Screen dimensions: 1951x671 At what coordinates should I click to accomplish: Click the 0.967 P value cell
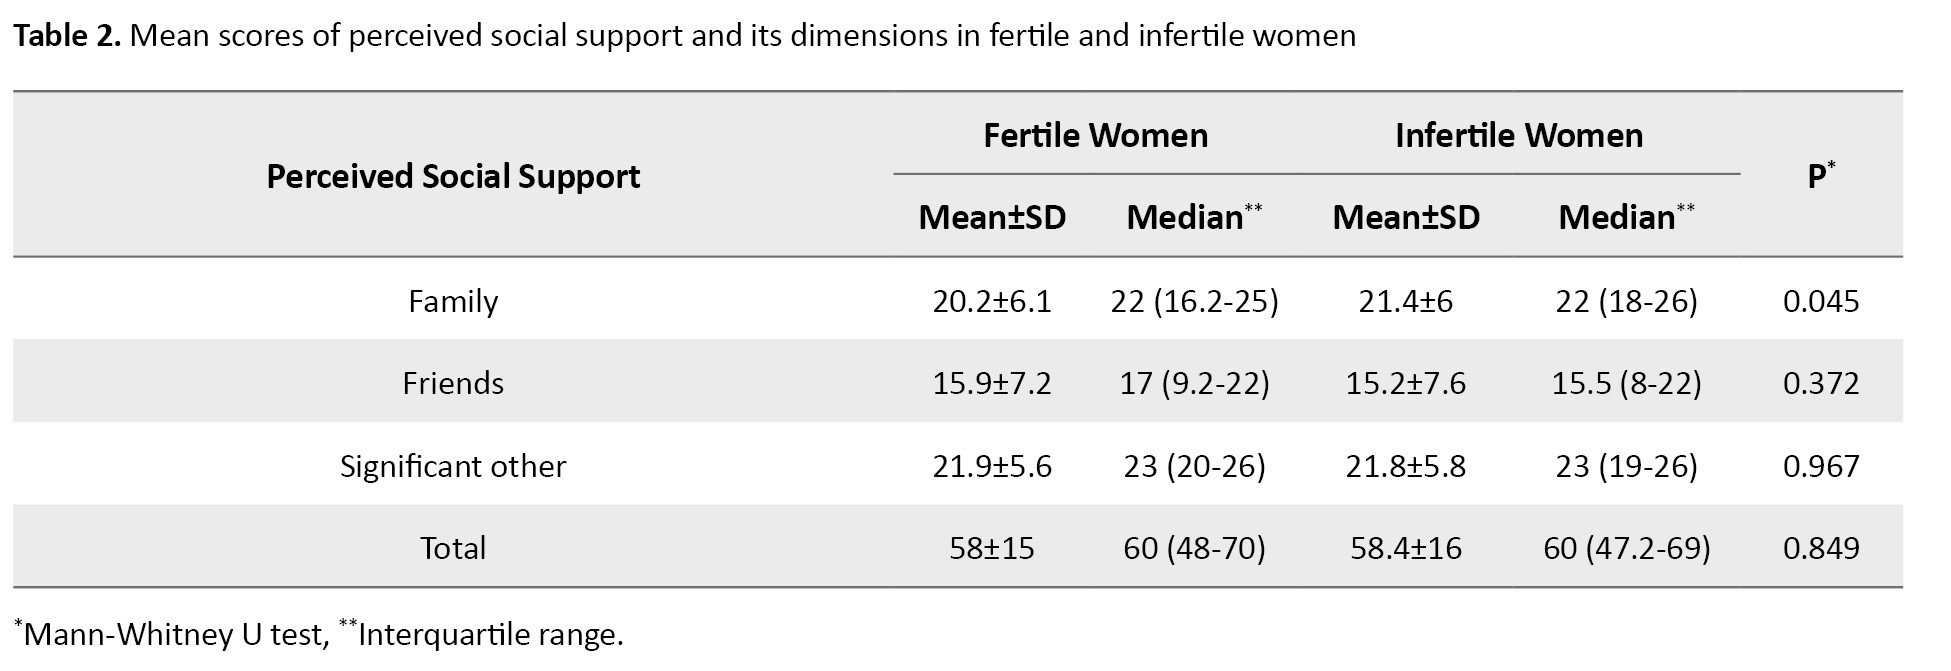1821,466
